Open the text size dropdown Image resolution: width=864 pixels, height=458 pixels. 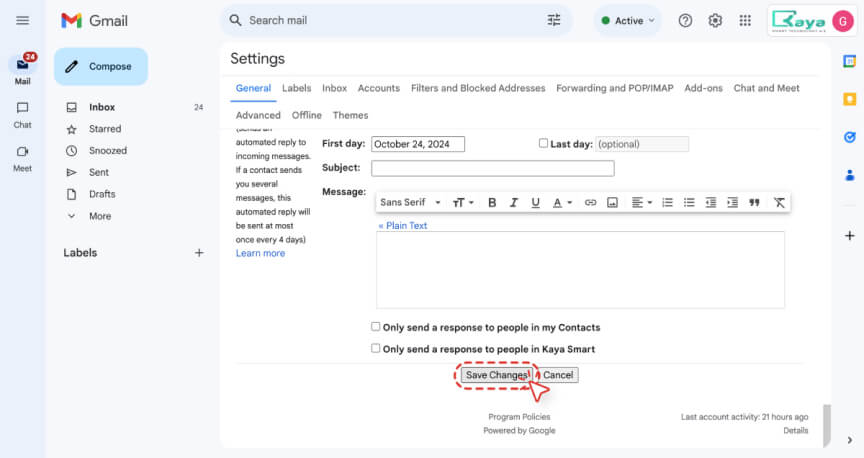tap(463, 203)
